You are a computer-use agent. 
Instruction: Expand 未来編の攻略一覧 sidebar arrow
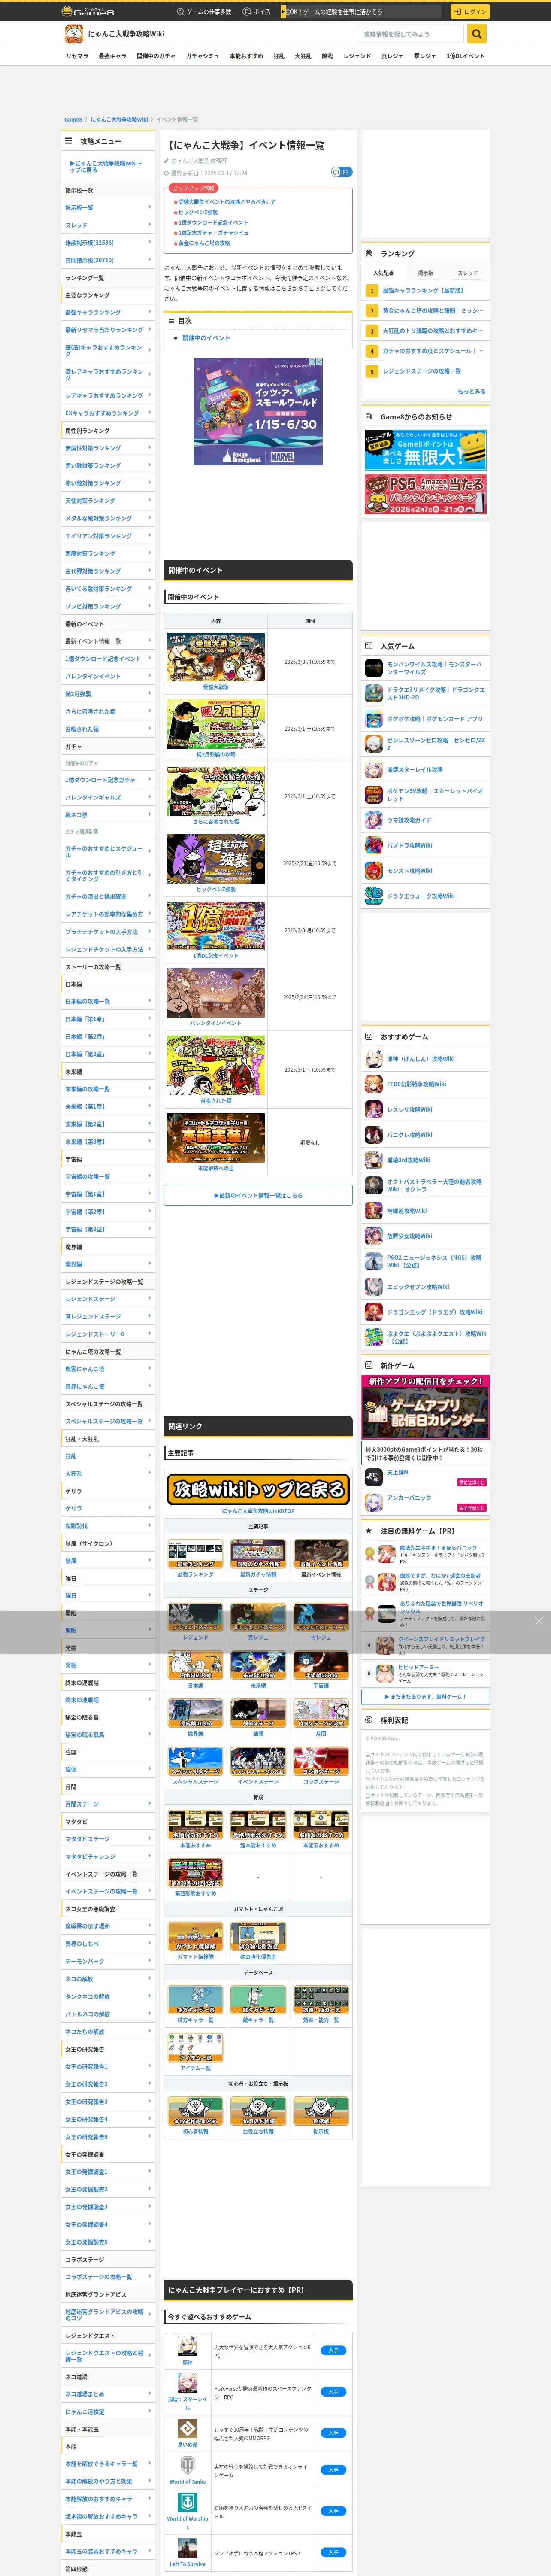pos(150,1089)
